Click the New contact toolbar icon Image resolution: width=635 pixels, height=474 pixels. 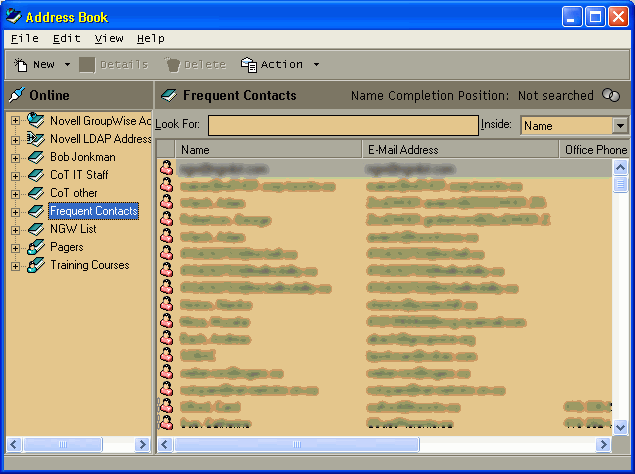20,64
